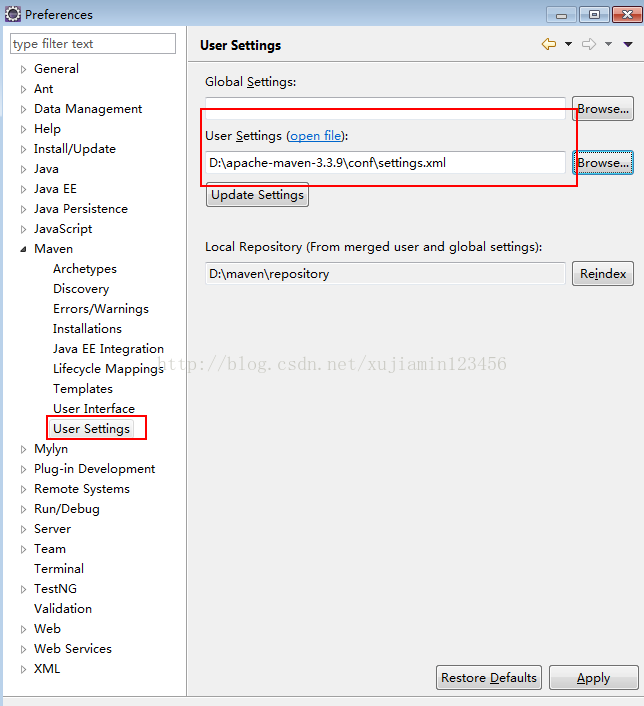Select Templates under Maven
Screen dimensions: 644x706
83,389
